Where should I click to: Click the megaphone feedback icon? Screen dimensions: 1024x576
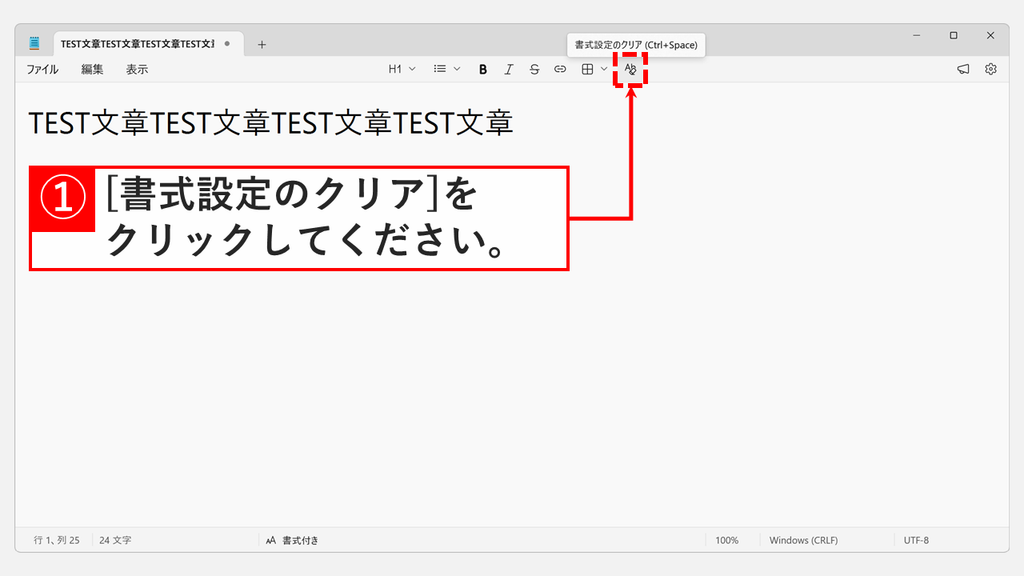(x=963, y=69)
